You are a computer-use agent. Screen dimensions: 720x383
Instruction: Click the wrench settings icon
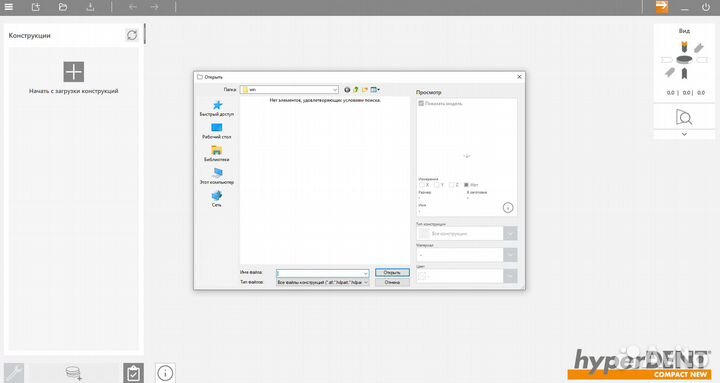click(x=14, y=373)
